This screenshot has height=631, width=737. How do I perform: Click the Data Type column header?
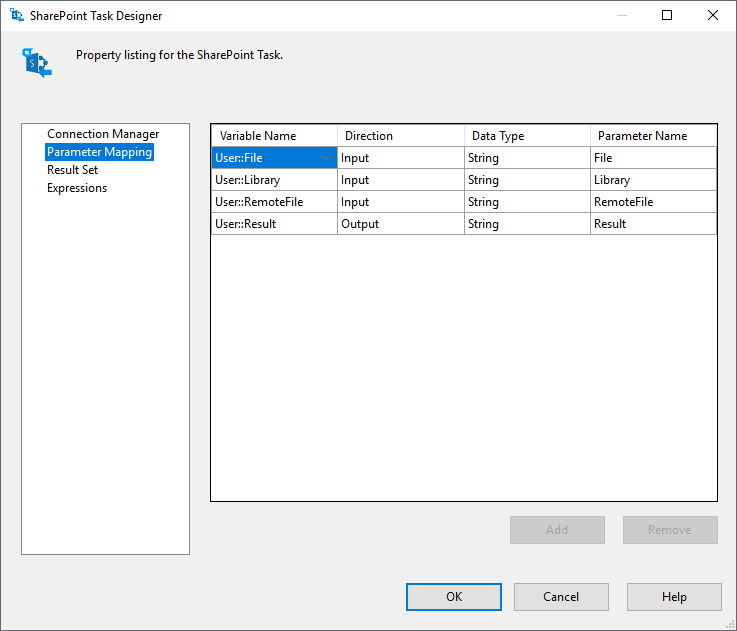point(527,136)
